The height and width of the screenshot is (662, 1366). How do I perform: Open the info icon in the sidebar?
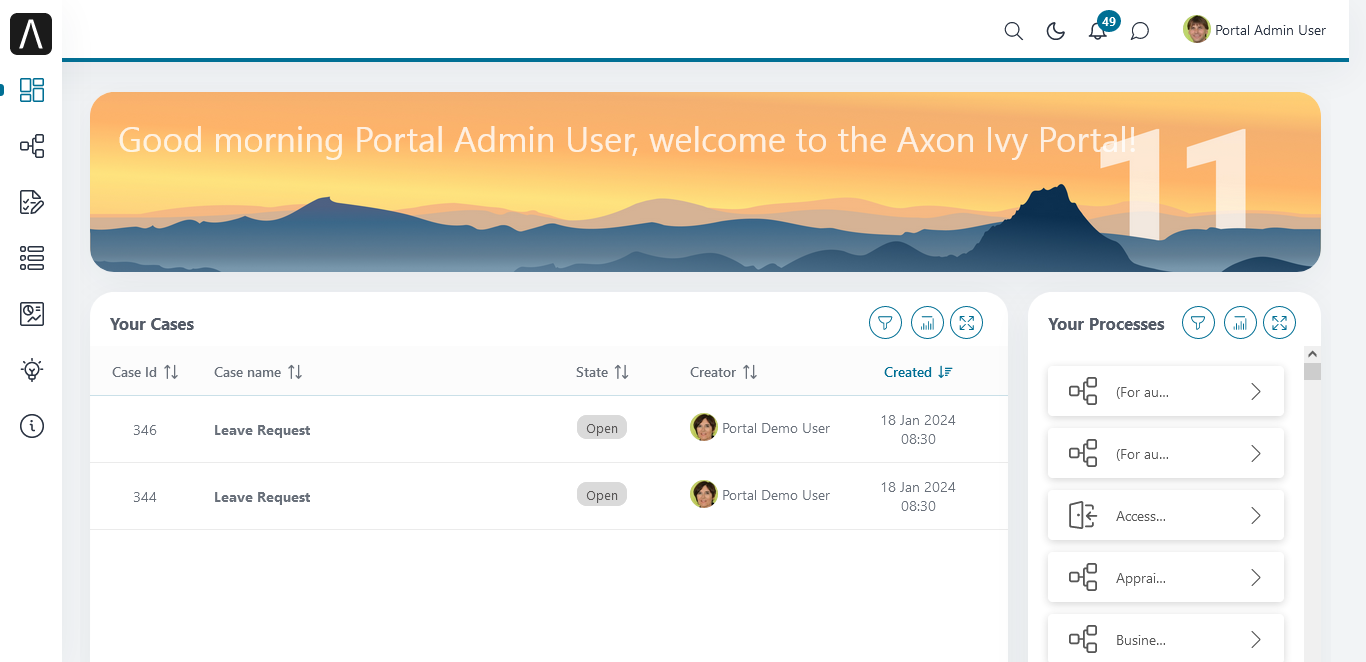tap(32, 427)
